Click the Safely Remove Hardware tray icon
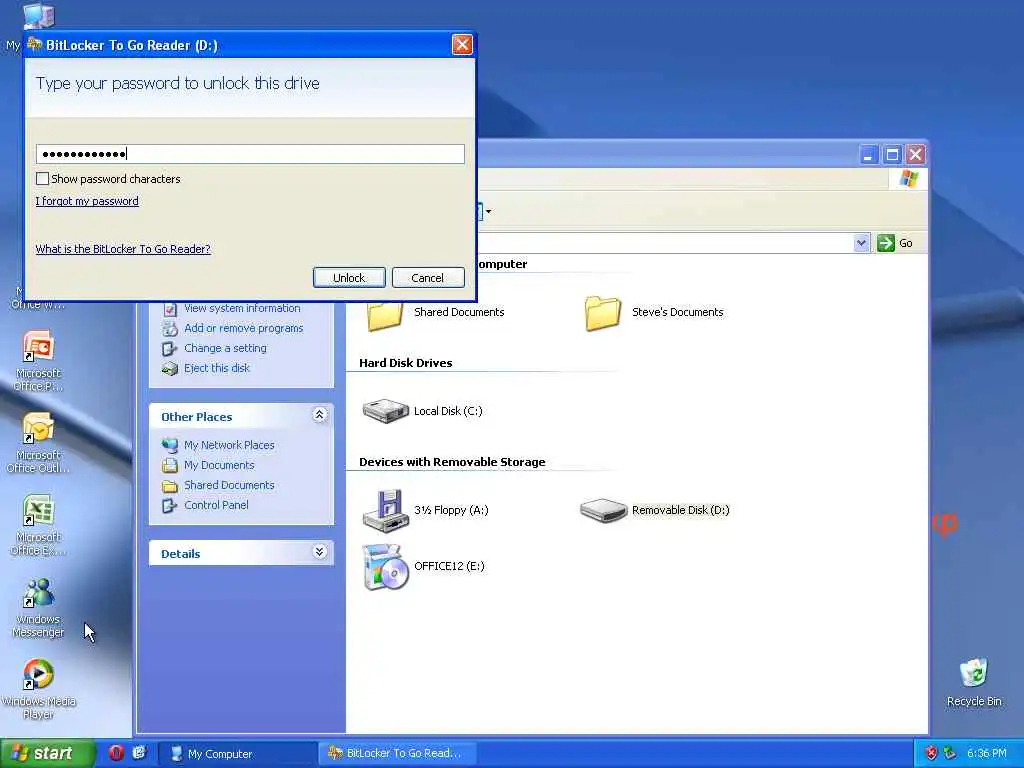The height and width of the screenshot is (768, 1024). pyautogui.click(x=950, y=754)
